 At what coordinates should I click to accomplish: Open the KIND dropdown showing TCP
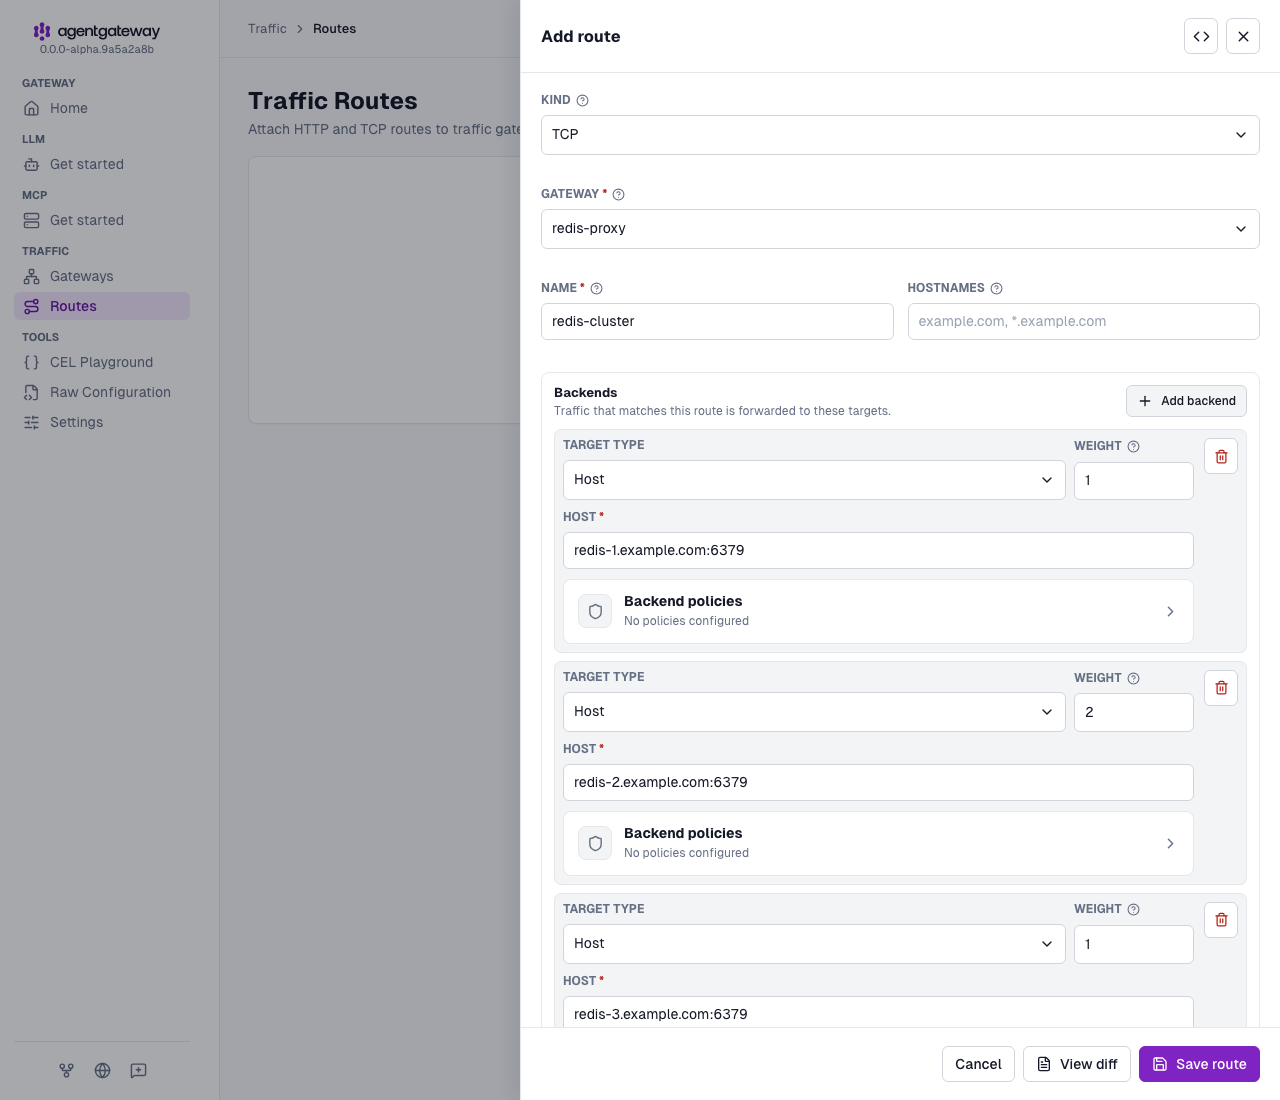pyautogui.click(x=900, y=135)
